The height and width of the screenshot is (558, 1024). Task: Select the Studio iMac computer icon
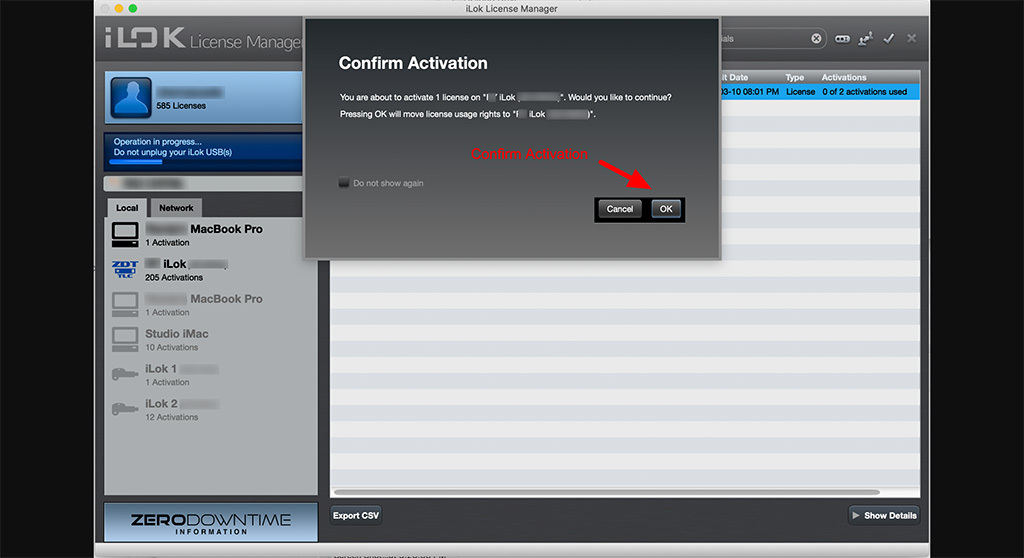click(x=125, y=339)
